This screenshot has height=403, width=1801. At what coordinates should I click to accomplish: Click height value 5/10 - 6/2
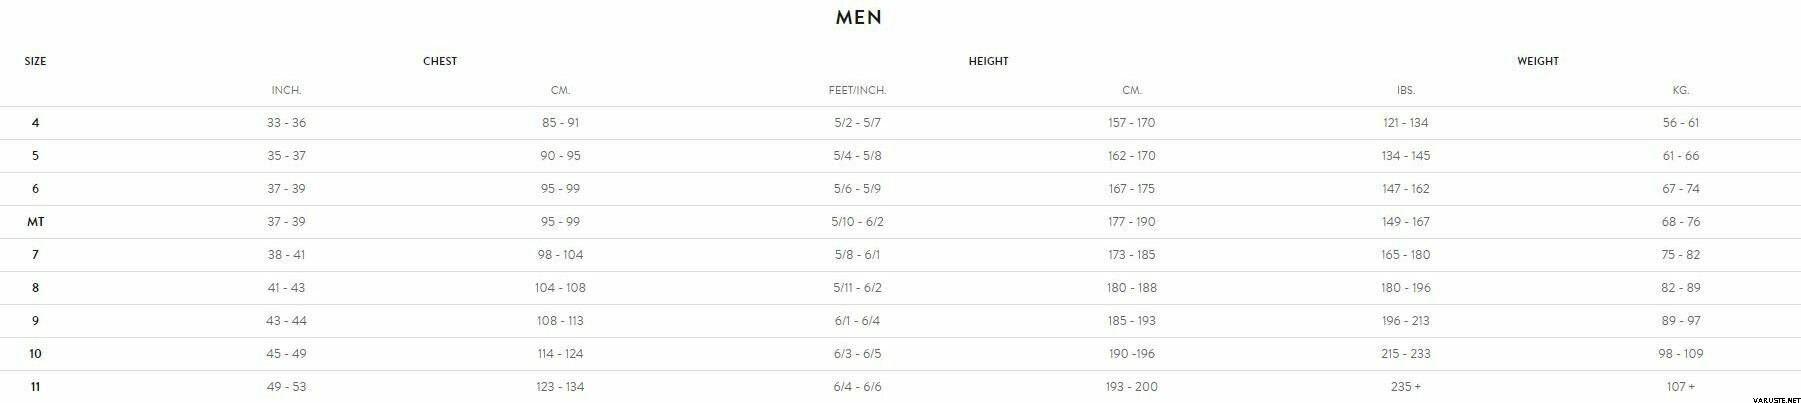click(858, 222)
